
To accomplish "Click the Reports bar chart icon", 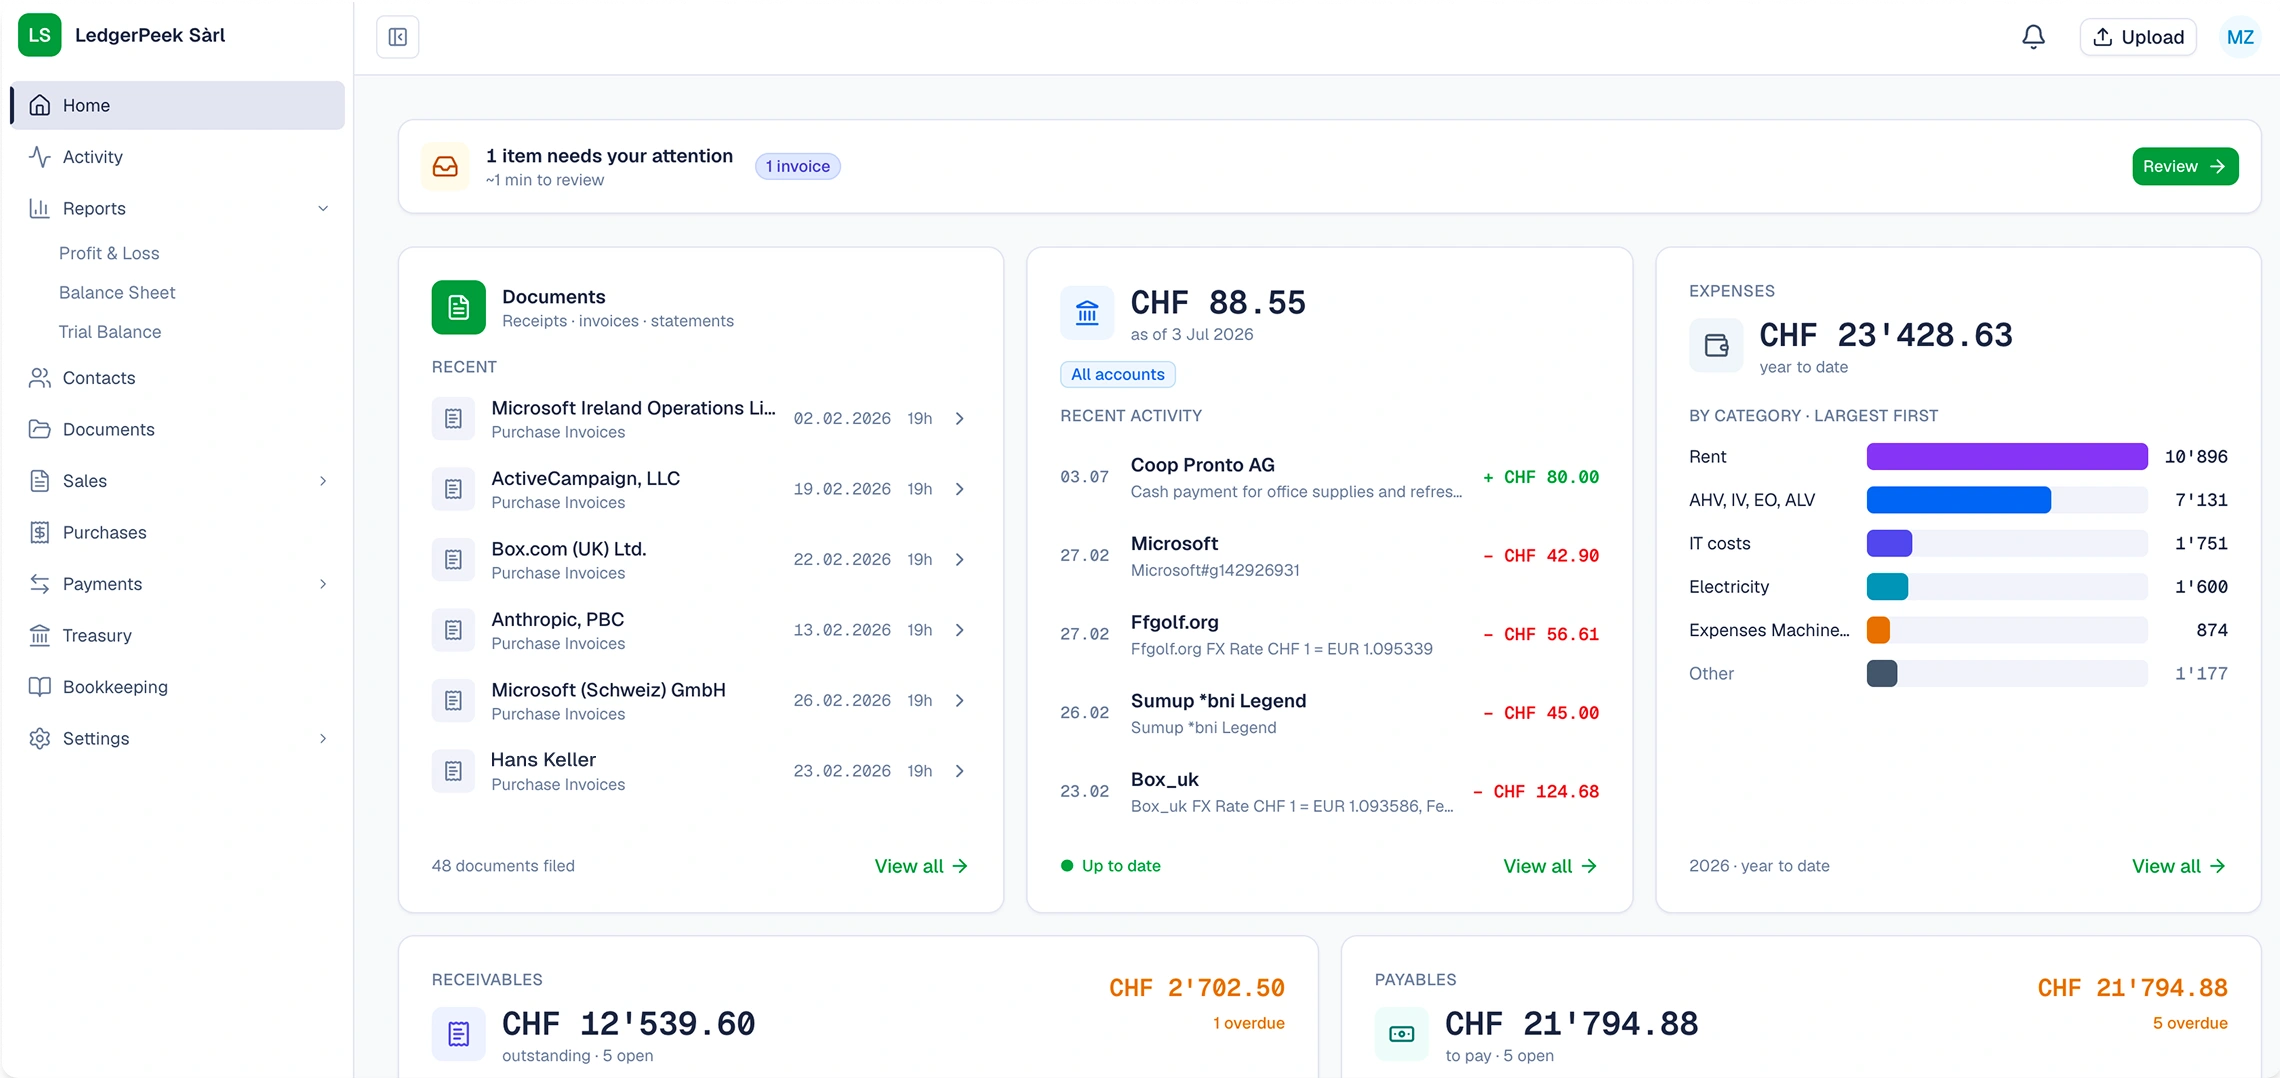I will click(40, 208).
